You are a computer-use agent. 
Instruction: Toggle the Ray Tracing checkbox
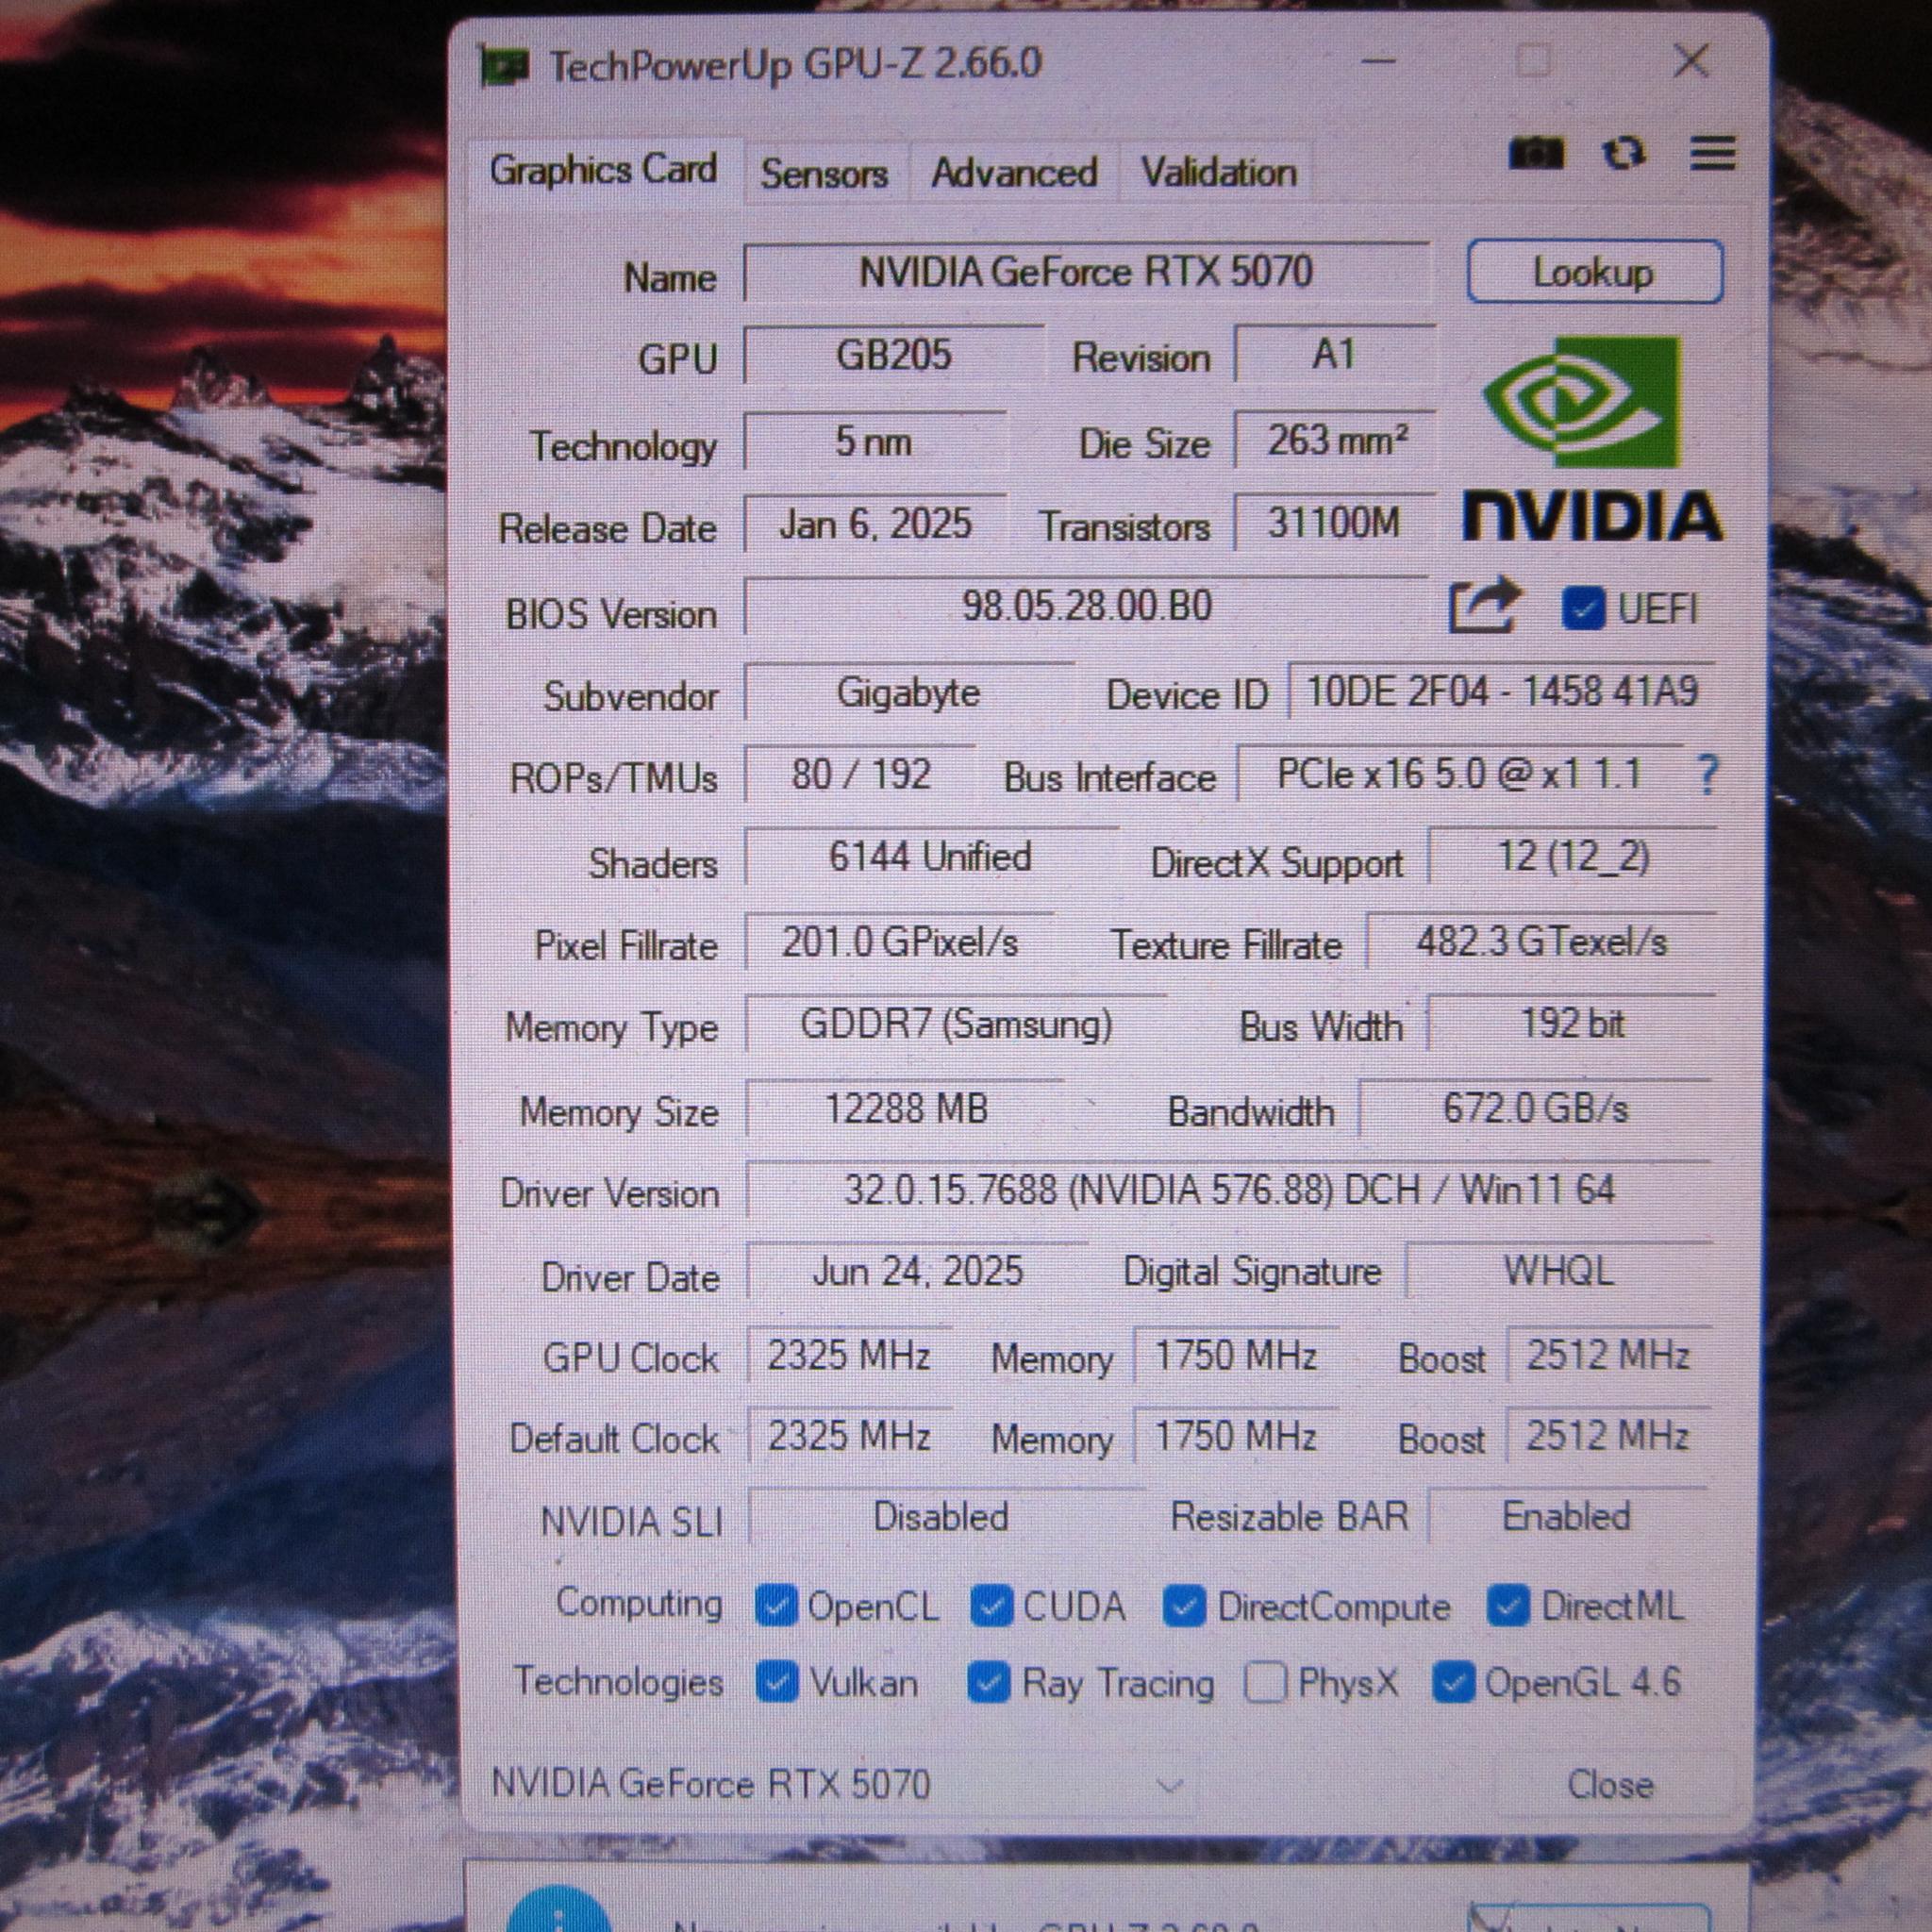tap(989, 1682)
